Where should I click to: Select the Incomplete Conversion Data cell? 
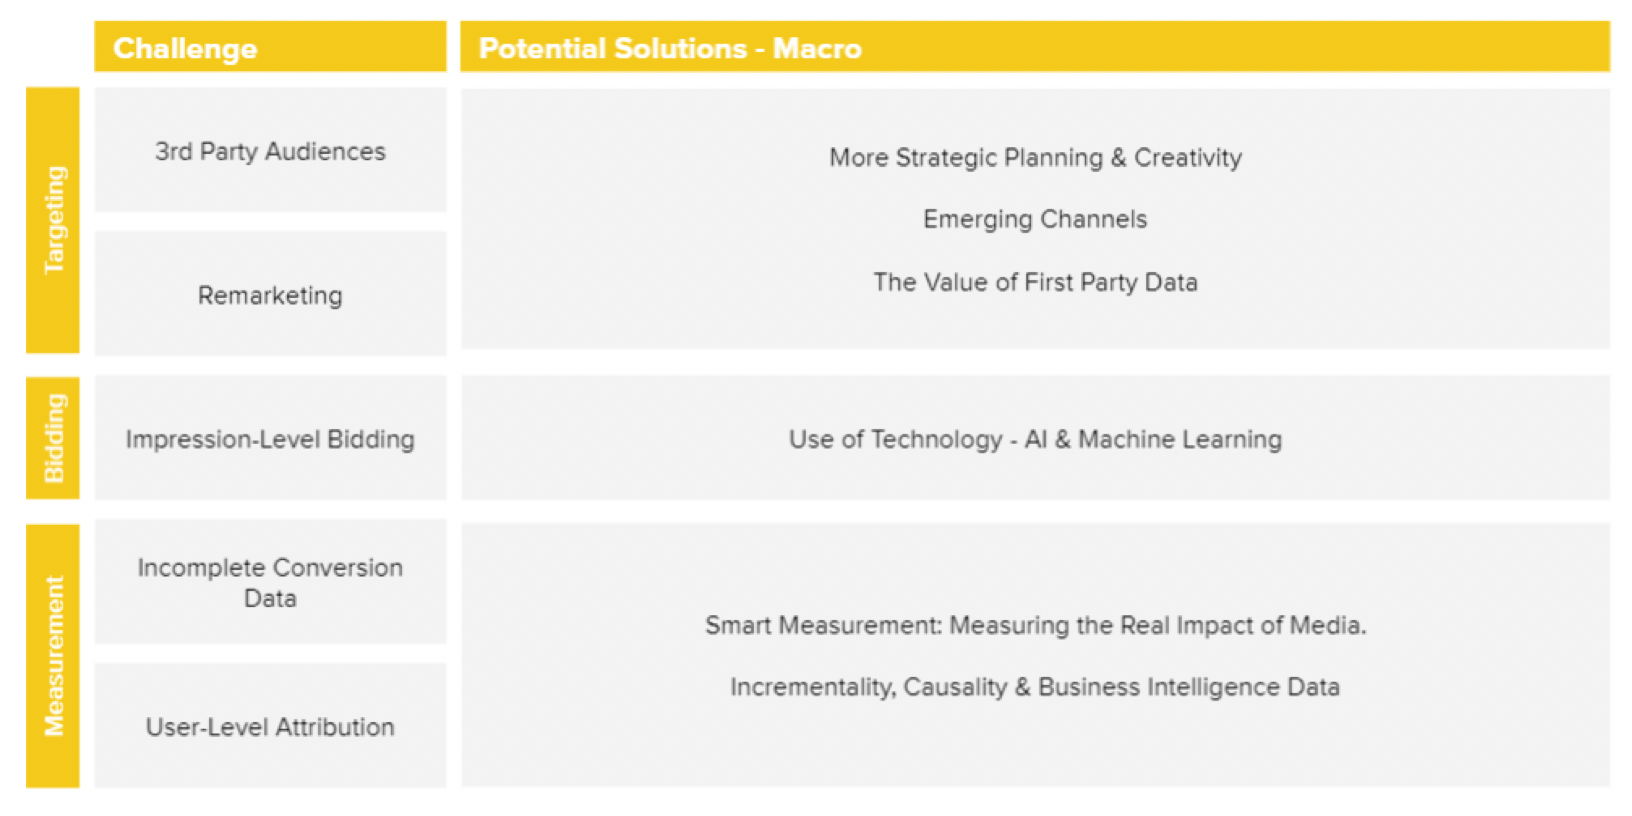tap(270, 582)
